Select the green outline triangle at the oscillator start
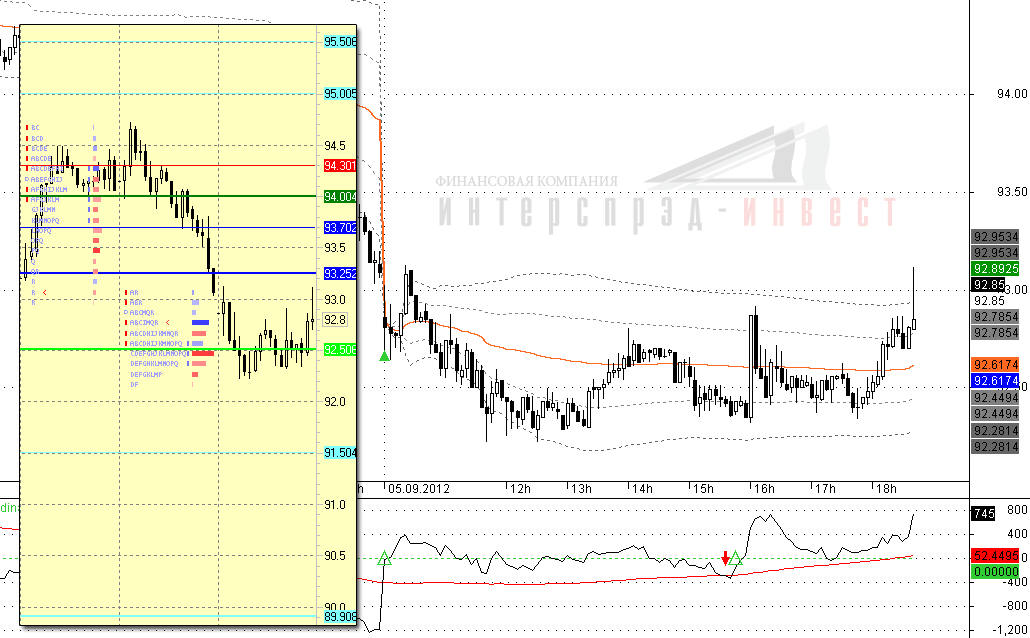This screenshot has width=1030, height=638. 384,558
